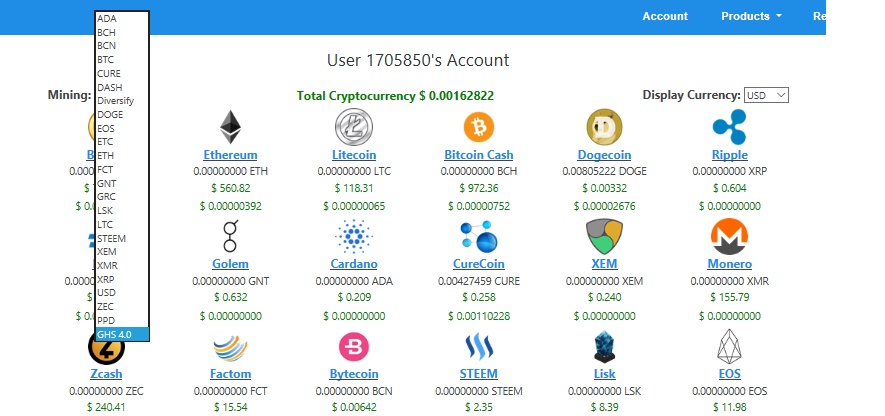
Task: Click Total Cryptocurrency $ 0.00162822 text
Action: (395, 95)
